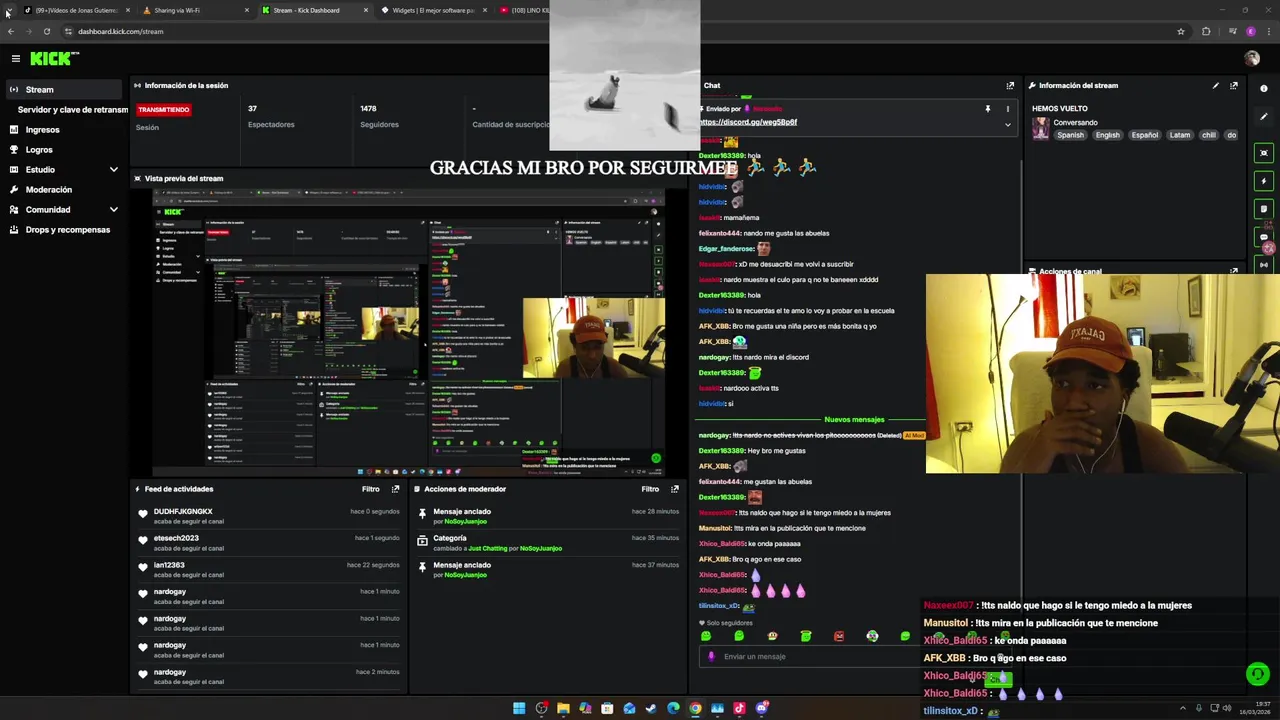Pop out Acciones de moderador panel

tap(674, 489)
